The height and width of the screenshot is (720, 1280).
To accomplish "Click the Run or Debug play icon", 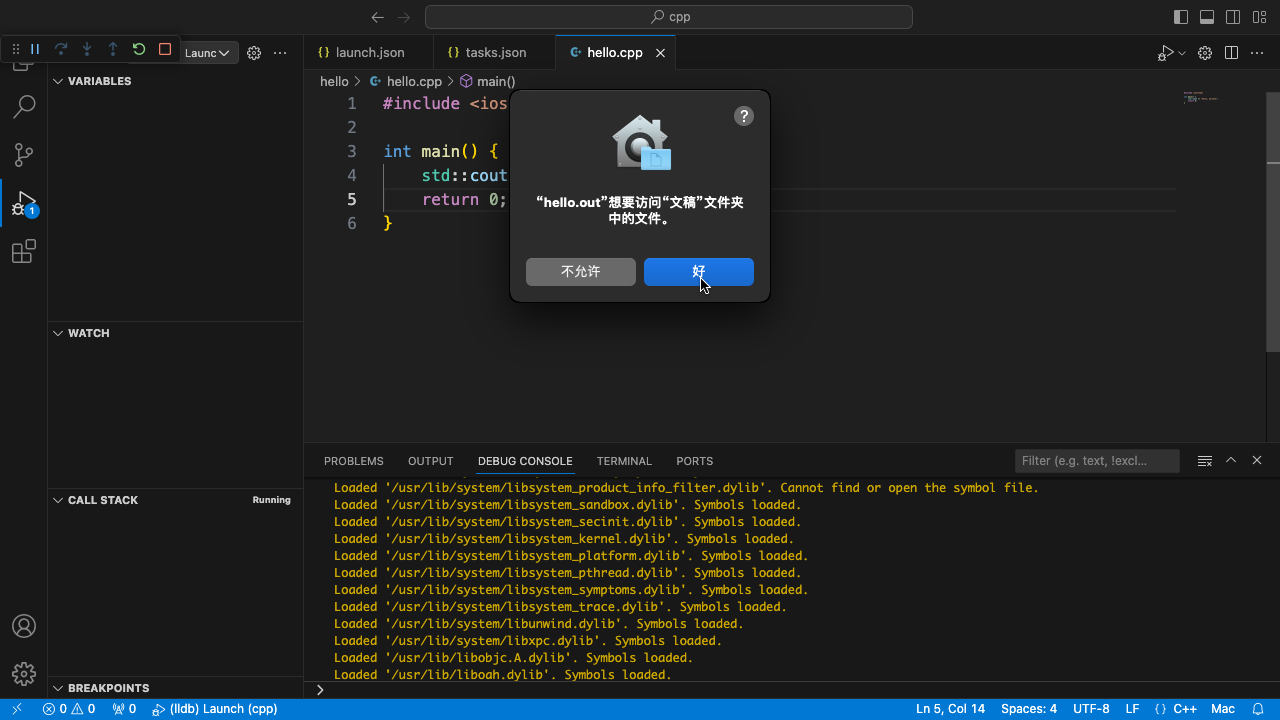I will 1166,53.
